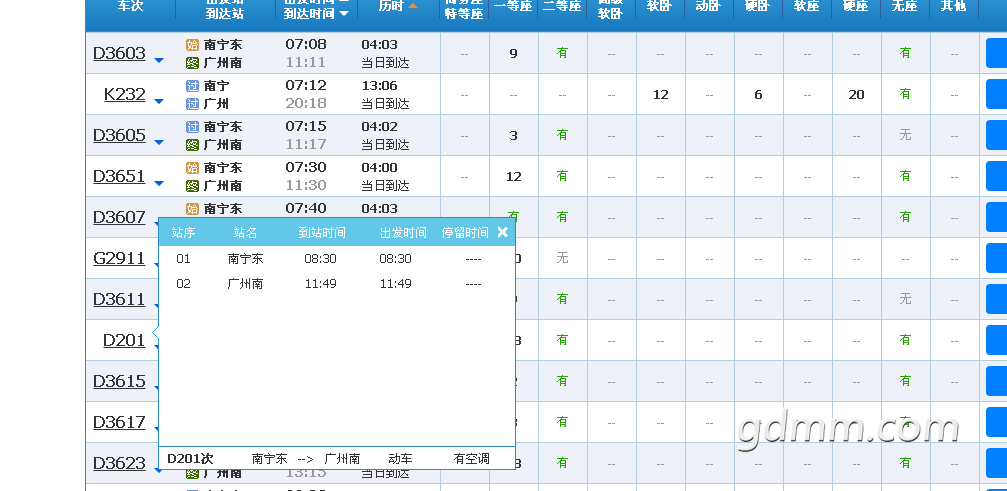The width and height of the screenshot is (1007, 491).
Task: Open train D3605 link
Action: point(119,135)
